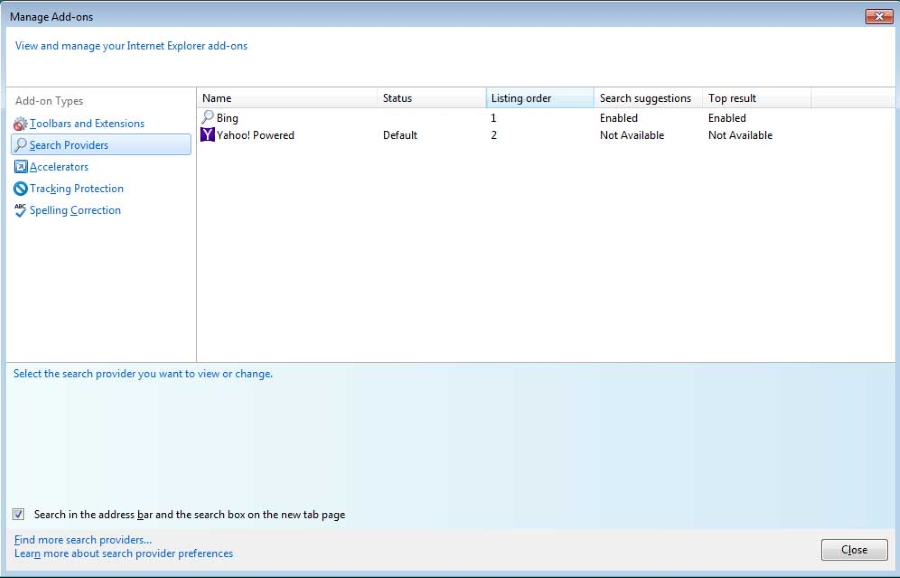
Task: Select the Yahoo! Powered provider row
Action: tap(256, 135)
